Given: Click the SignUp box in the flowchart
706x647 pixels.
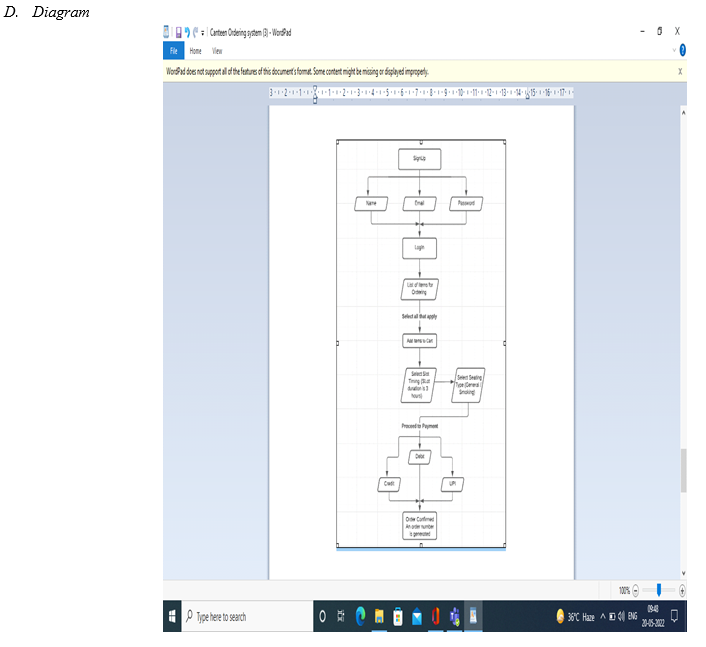Looking at the screenshot, I should (420, 159).
